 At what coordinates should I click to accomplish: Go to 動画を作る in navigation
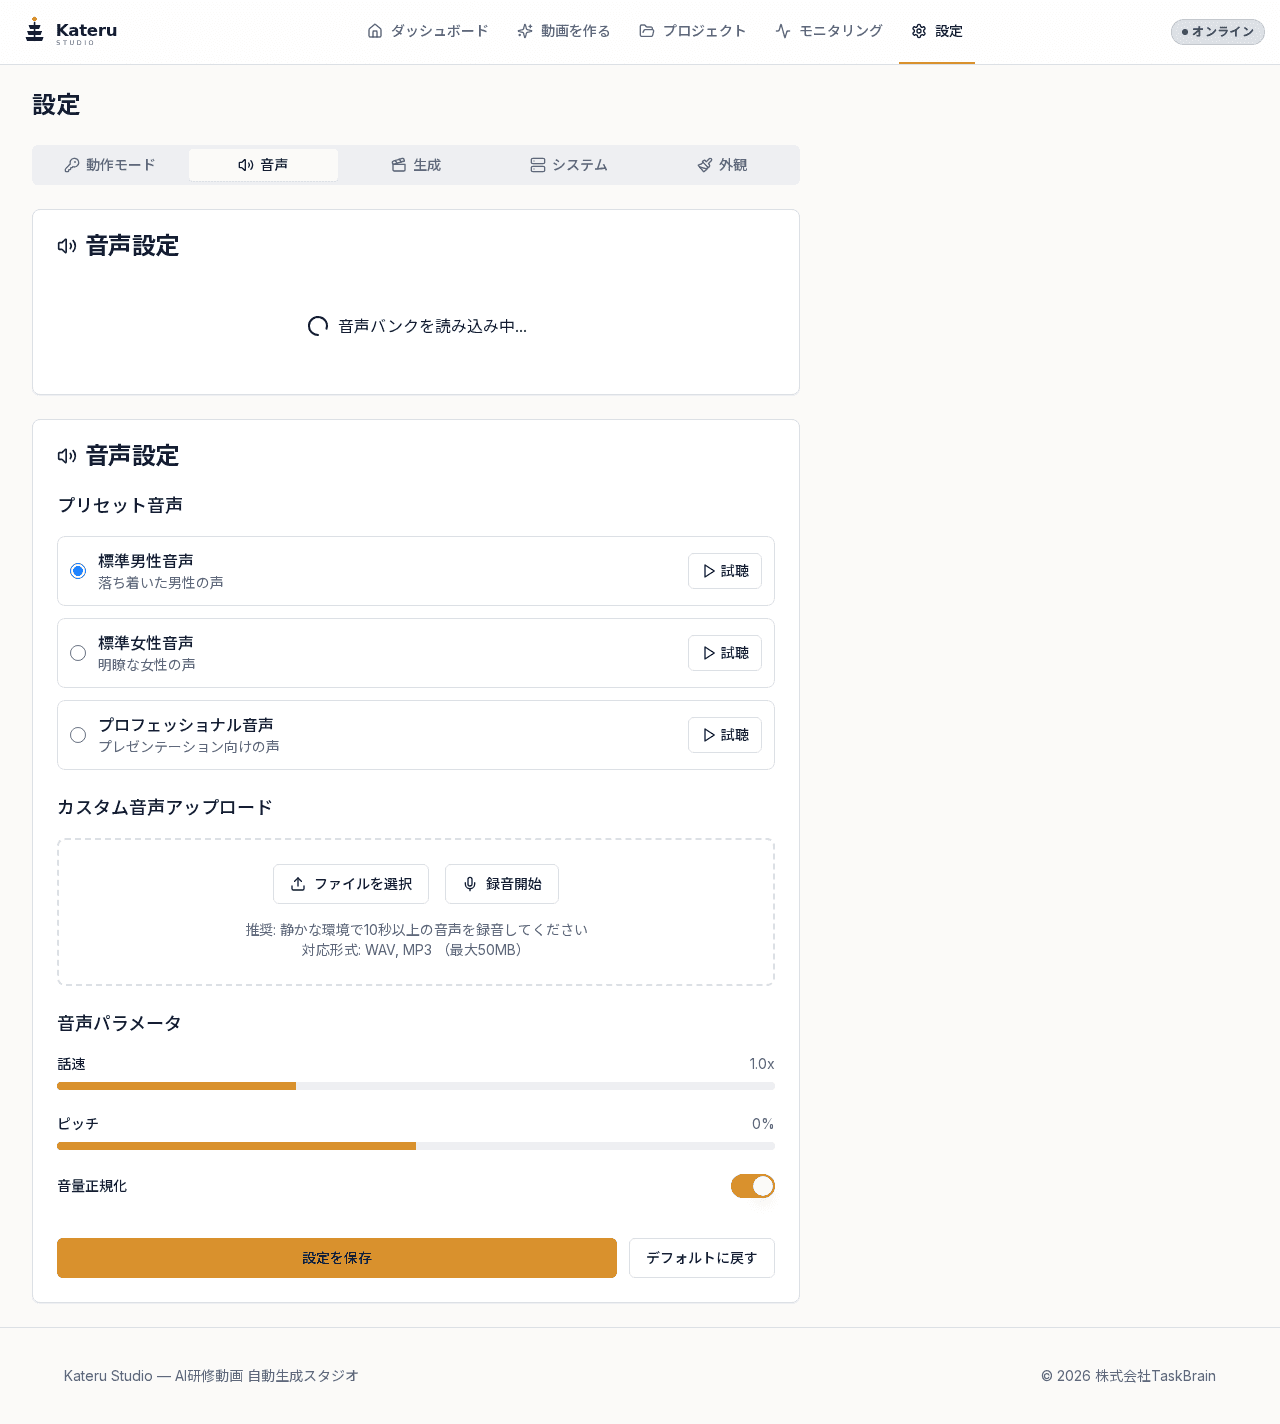(564, 31)
